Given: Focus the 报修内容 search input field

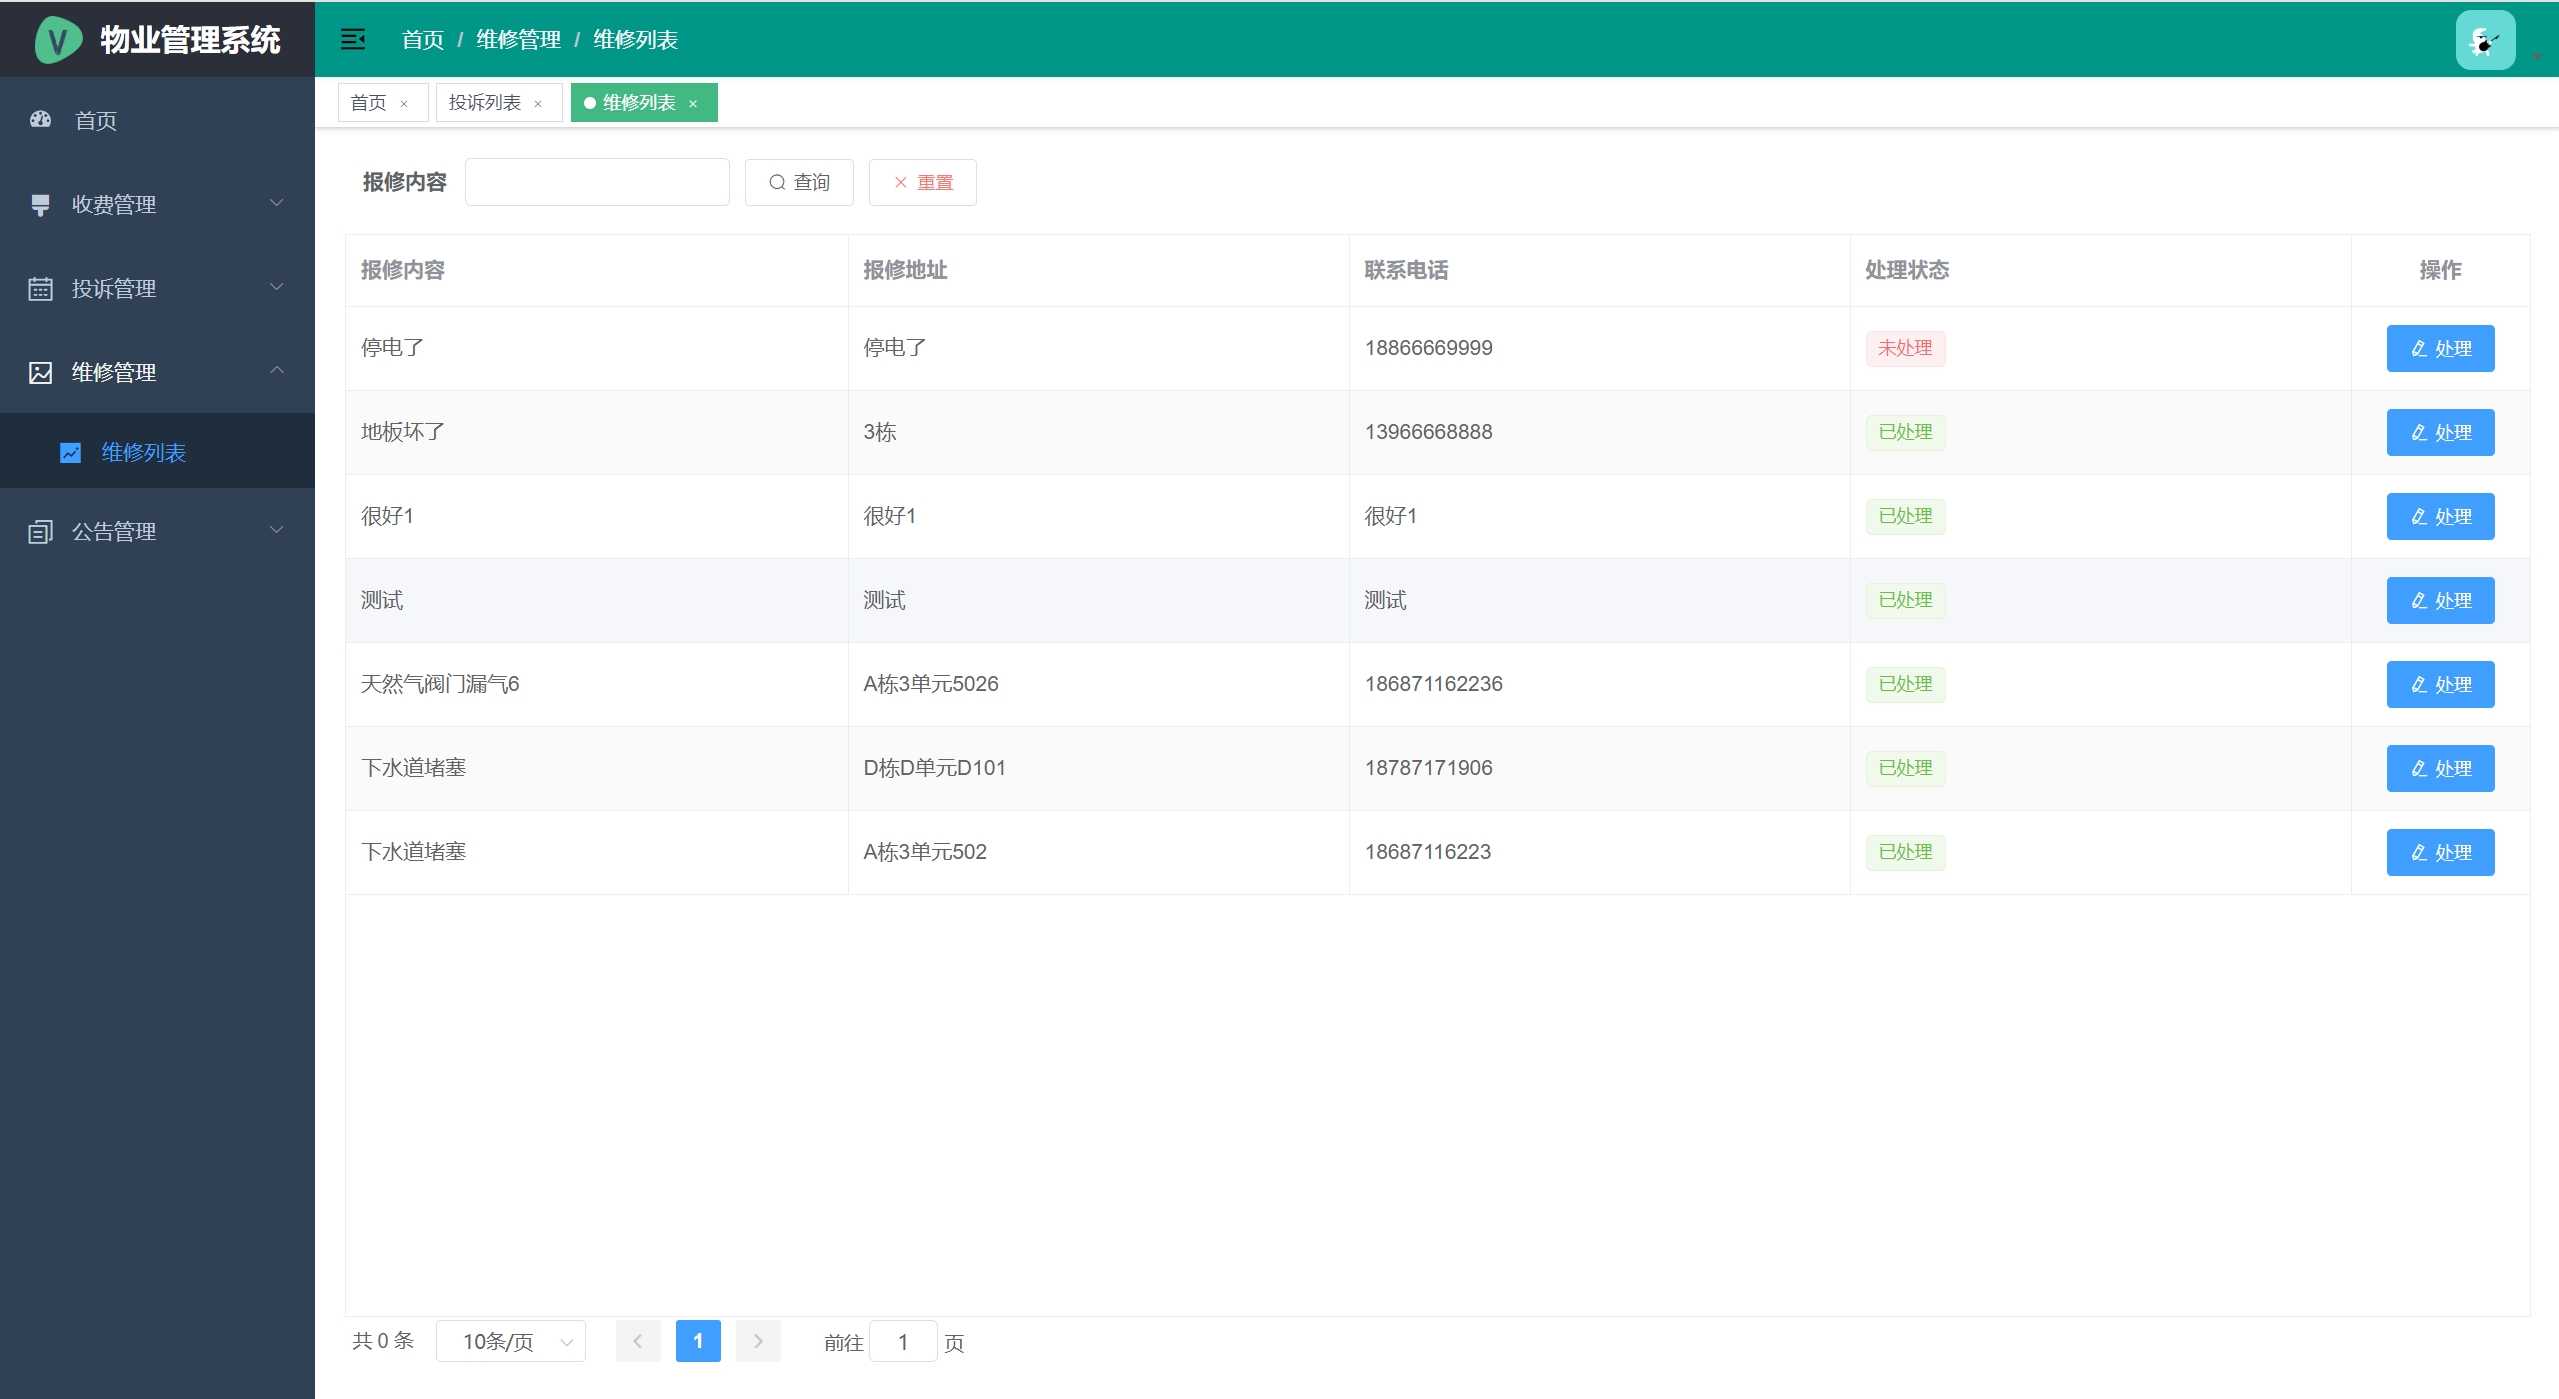Looking at the screenshot, I should pos(597,182).
